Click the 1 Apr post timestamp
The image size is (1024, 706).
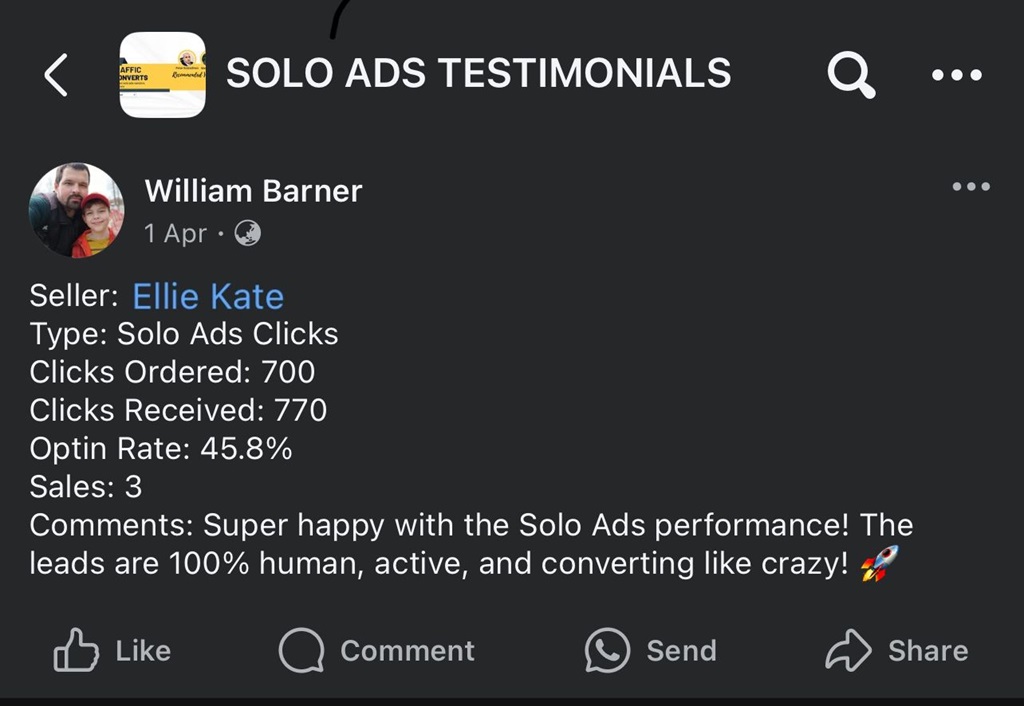coord(175,234)
